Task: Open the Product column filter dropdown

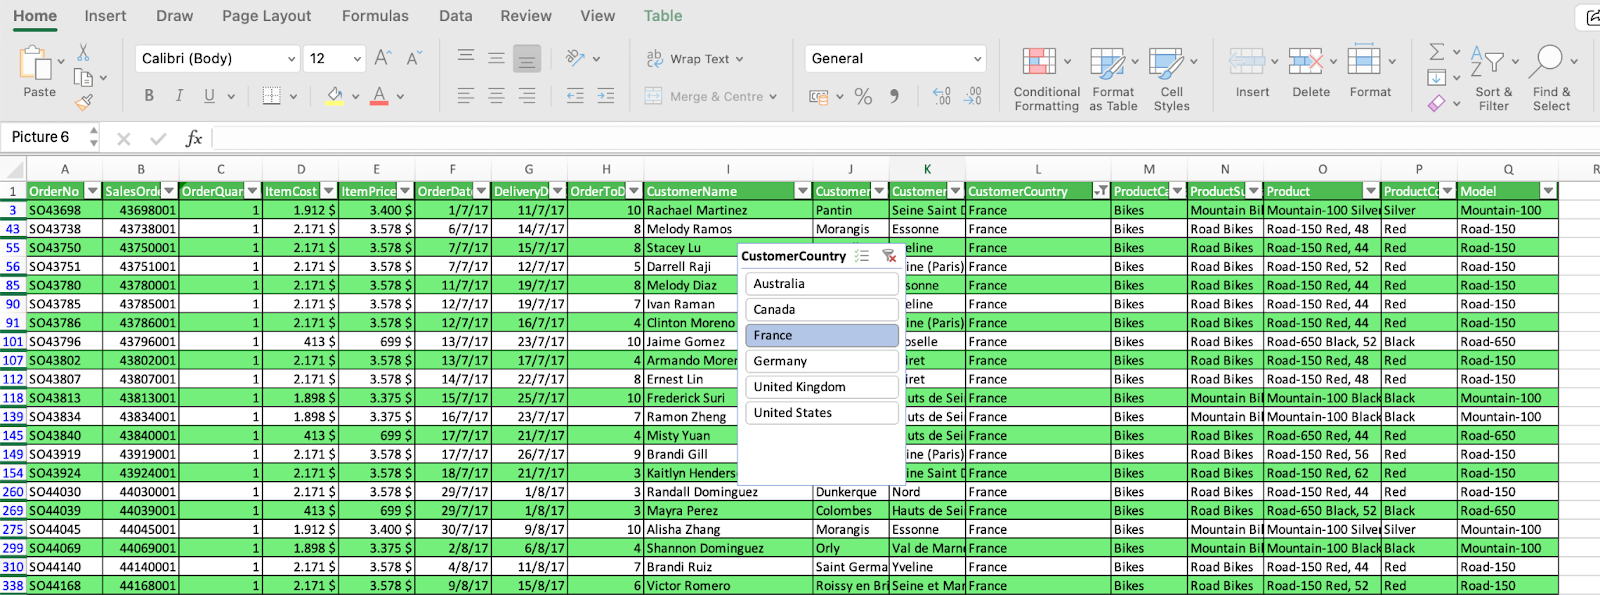Action: (x=1371, y=191)
